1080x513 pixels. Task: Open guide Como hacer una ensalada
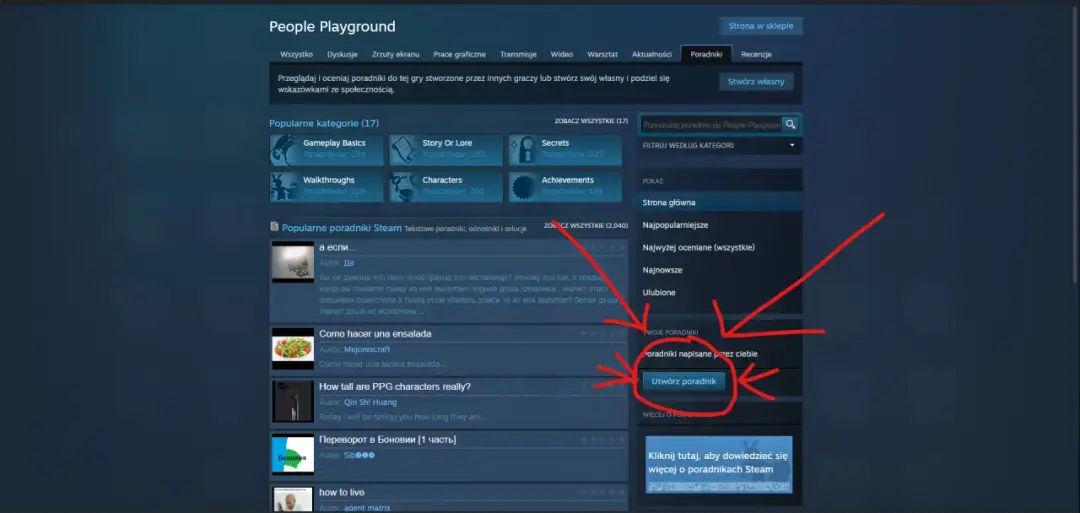point(375,334)
